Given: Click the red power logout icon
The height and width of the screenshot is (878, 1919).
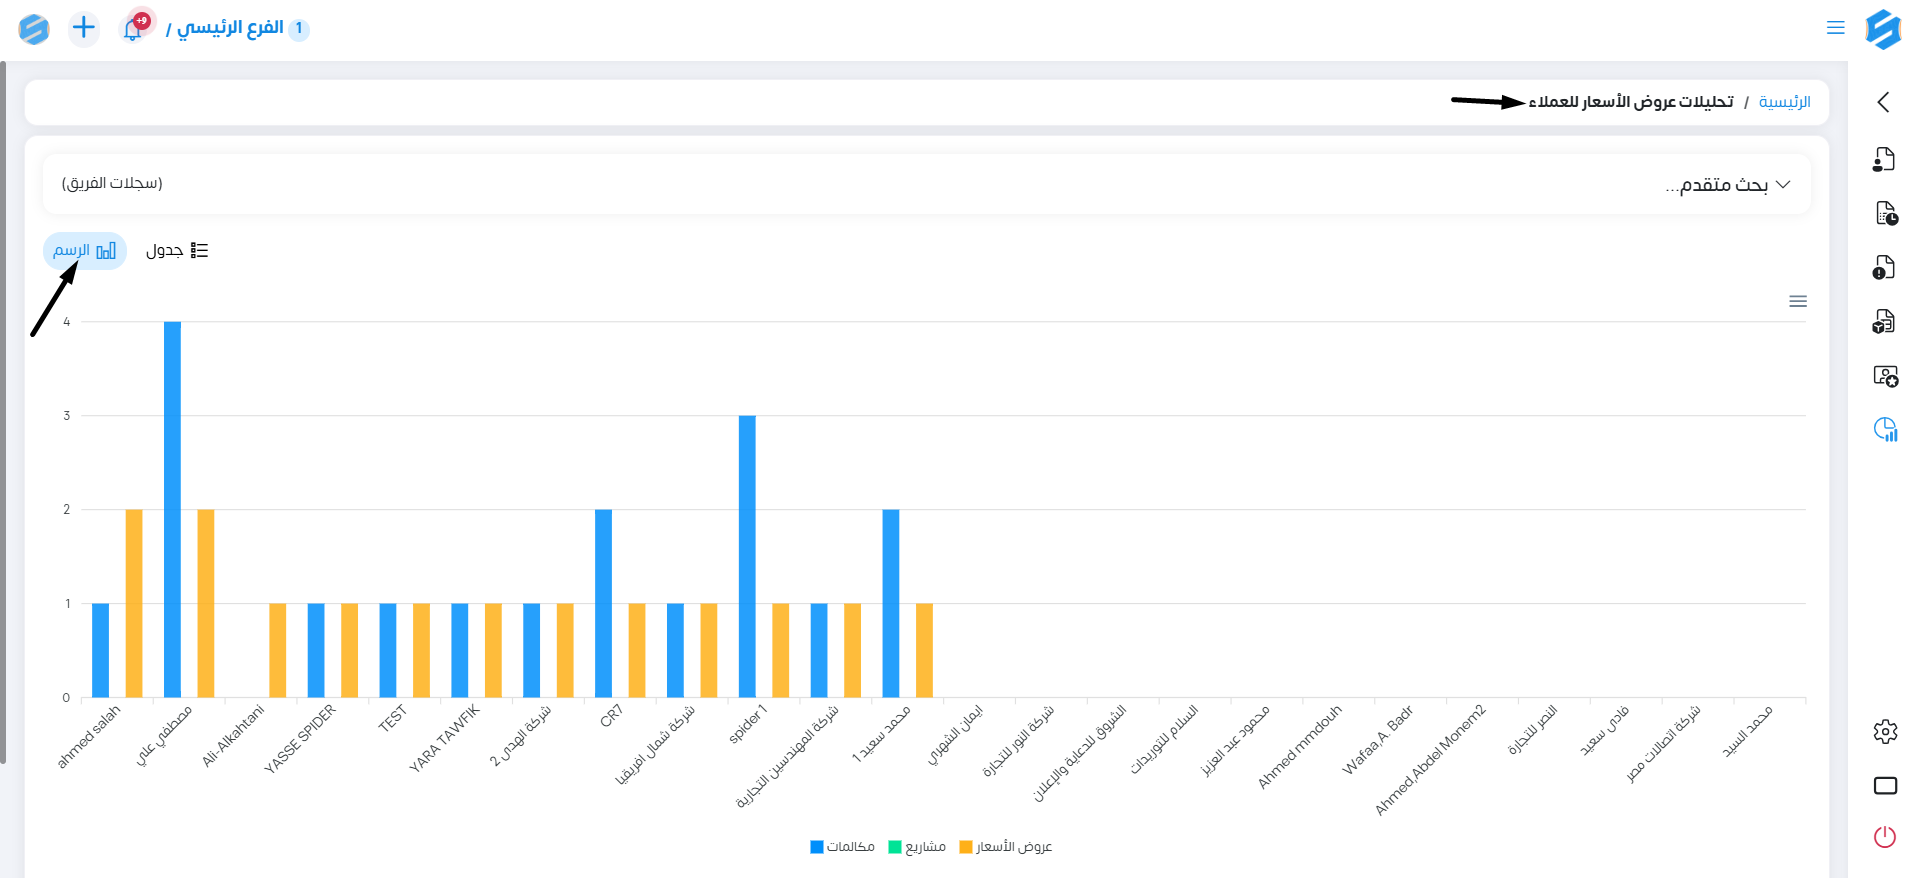Looking at the screenshot, I should pos(1885,837).
